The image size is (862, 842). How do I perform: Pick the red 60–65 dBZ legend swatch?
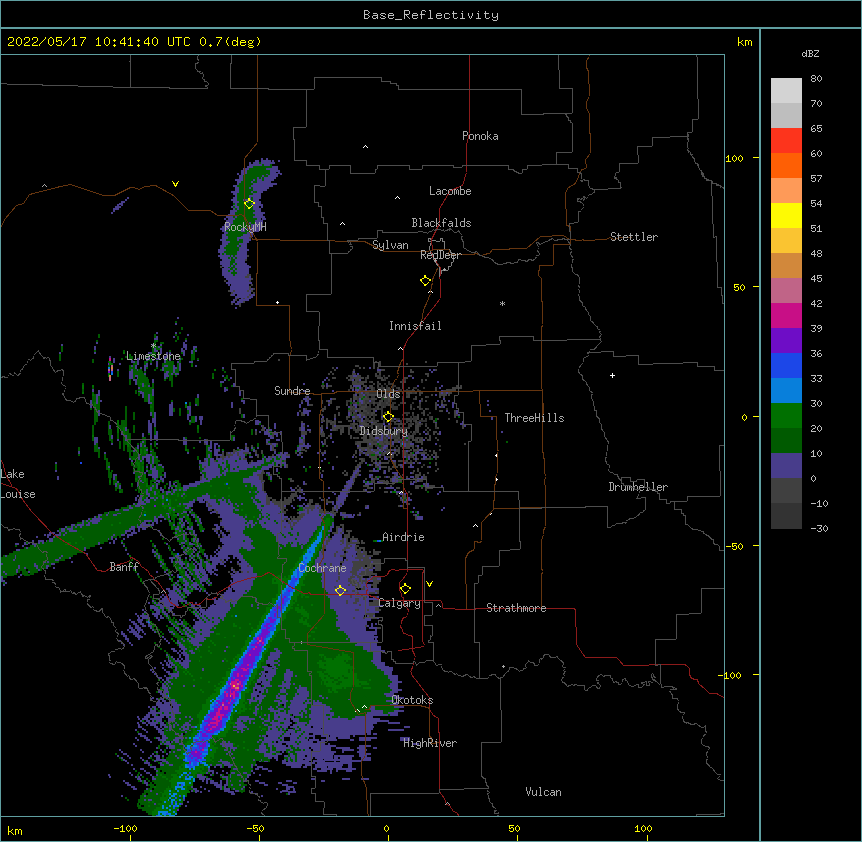click(x=786, y=141)
